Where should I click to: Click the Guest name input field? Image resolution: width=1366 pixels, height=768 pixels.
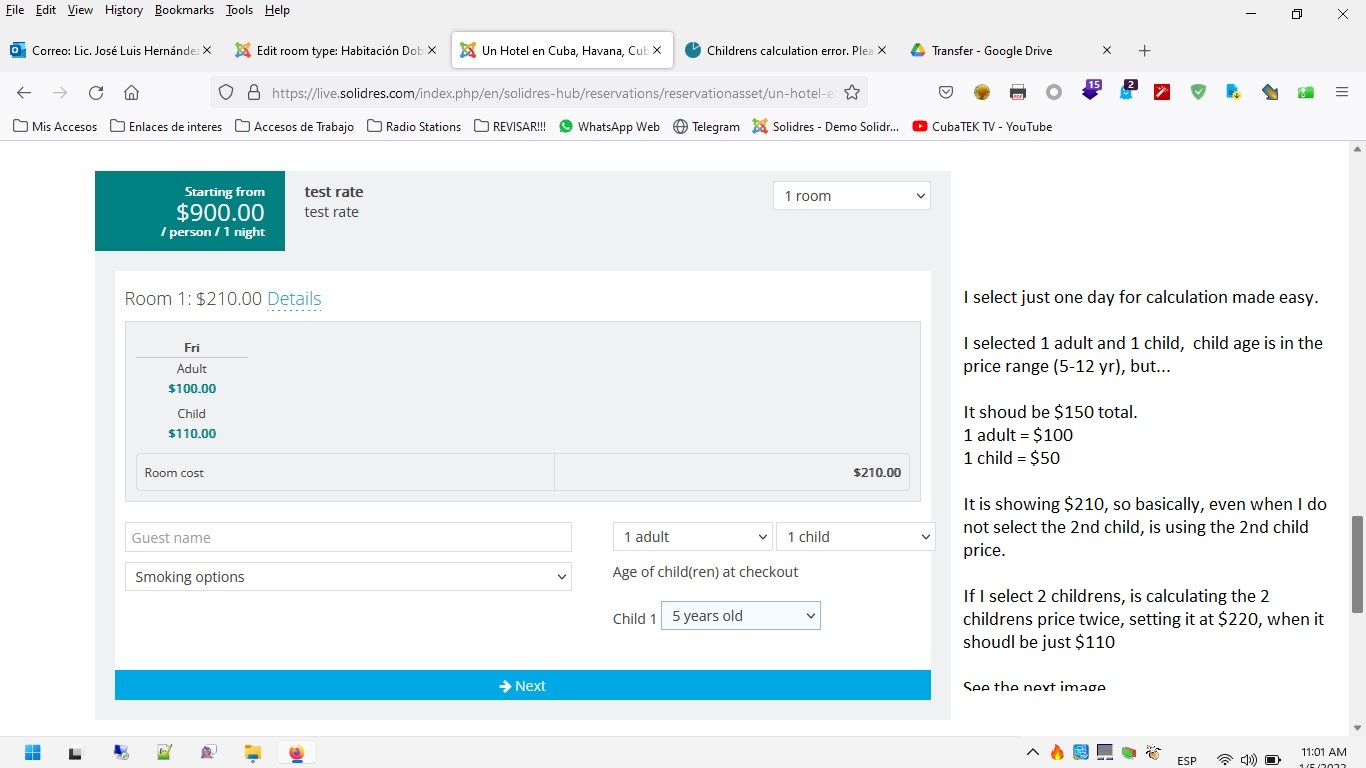[x=348, y=537]
